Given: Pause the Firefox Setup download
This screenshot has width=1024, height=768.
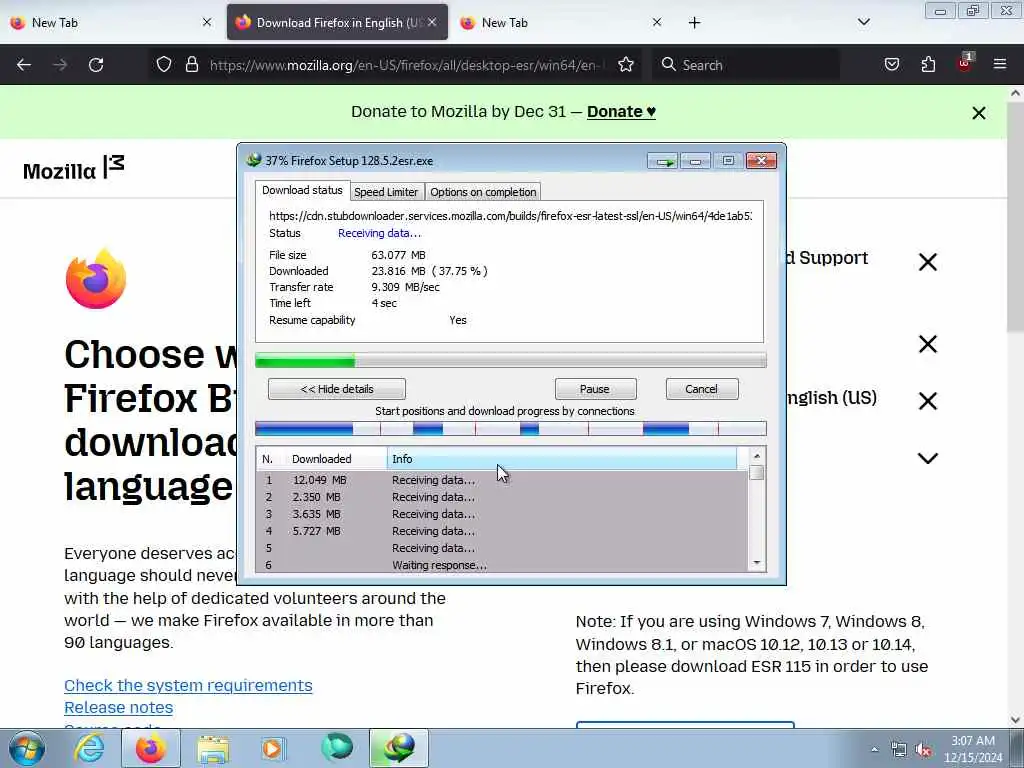Looking at the screenshot, I should 595,389.
